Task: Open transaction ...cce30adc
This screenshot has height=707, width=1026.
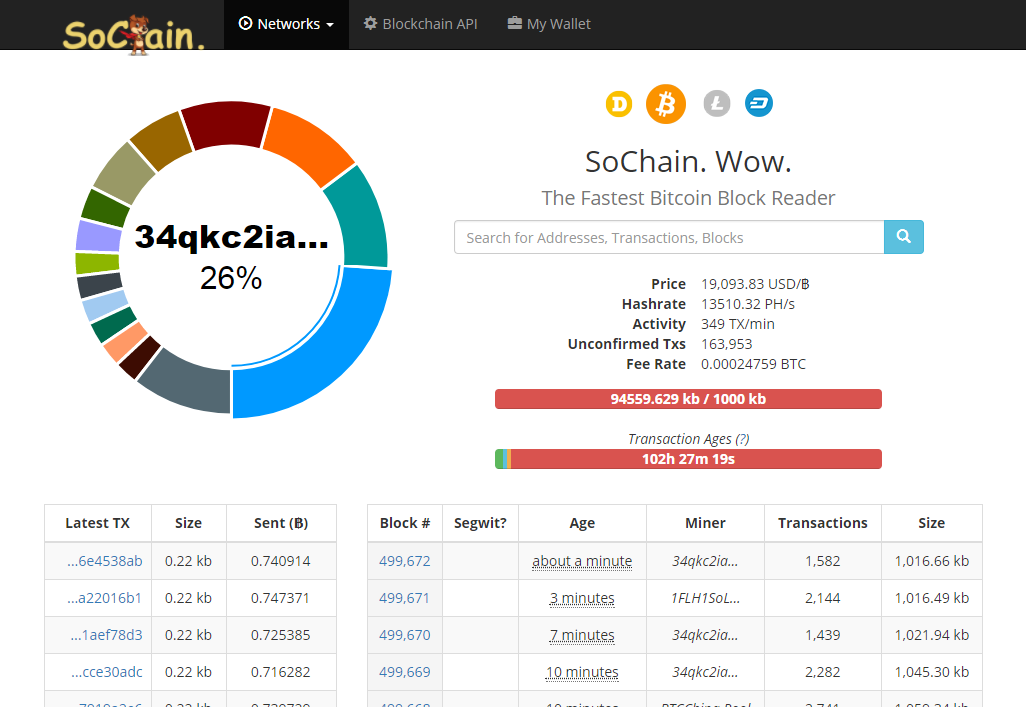Action: coord(107,672)
